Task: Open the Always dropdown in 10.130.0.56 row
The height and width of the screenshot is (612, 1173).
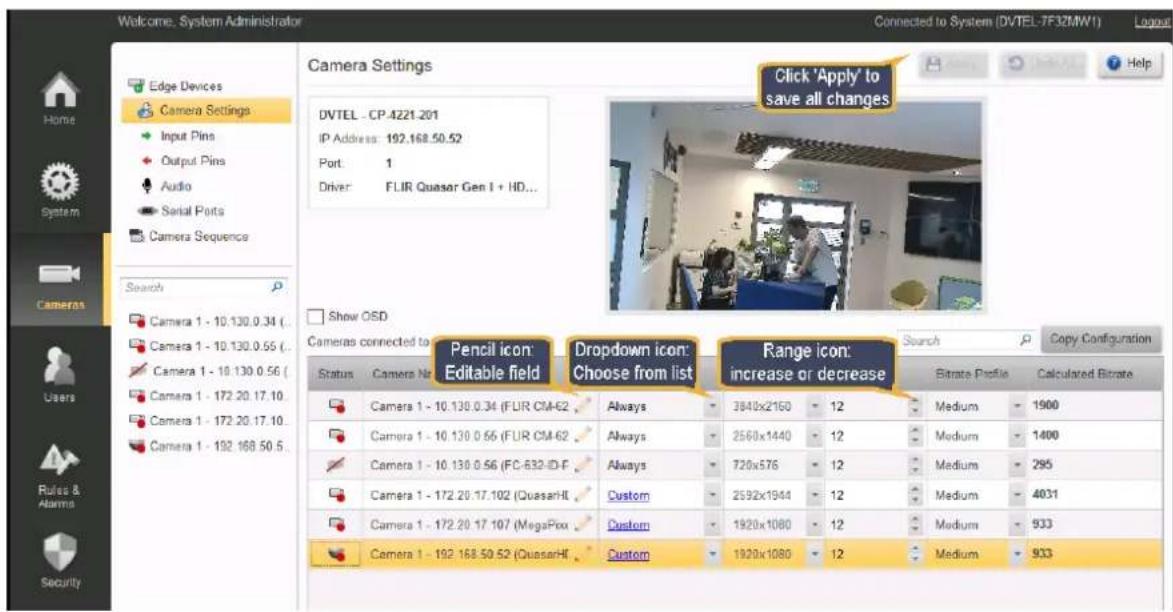Action: click(x=713, y=465)
